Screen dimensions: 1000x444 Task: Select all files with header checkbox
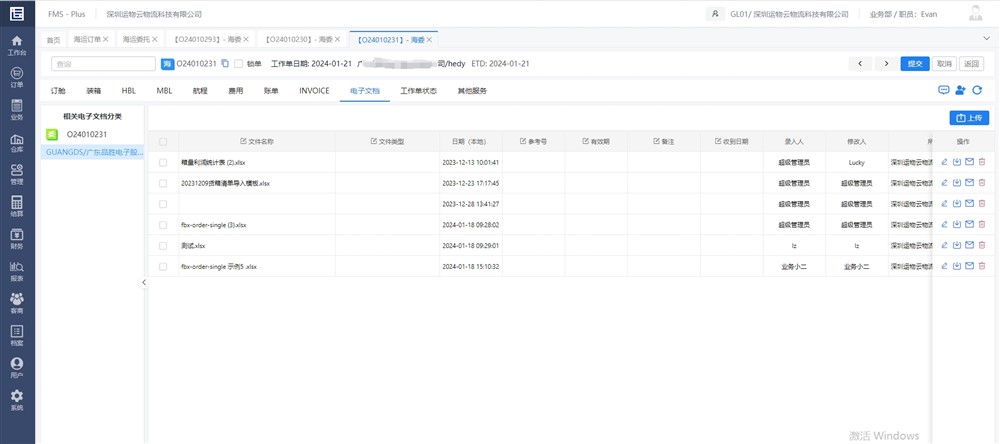tap(163, 142)
